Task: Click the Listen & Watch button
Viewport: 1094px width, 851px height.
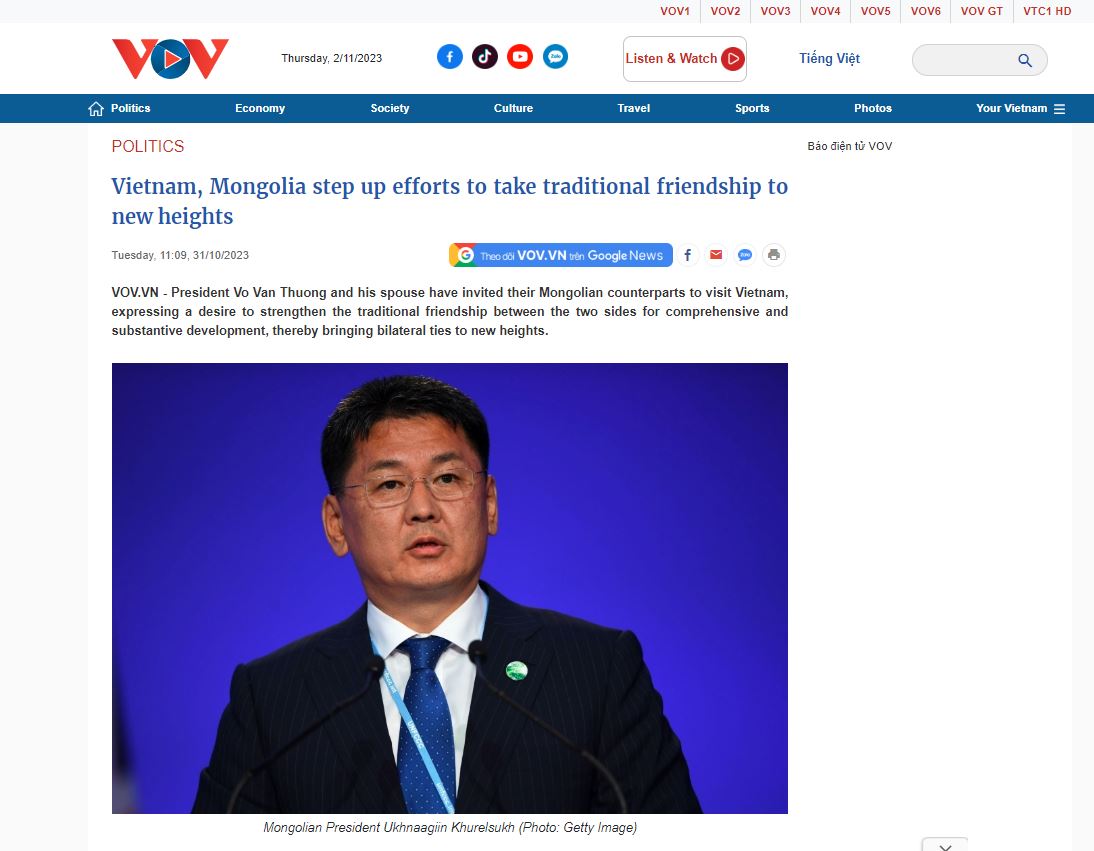Action: (x=684, y=59)
